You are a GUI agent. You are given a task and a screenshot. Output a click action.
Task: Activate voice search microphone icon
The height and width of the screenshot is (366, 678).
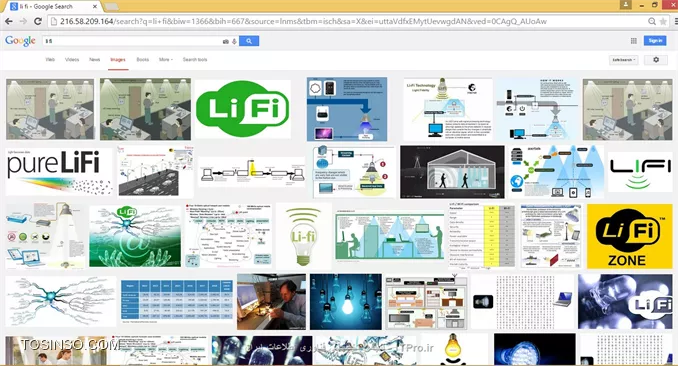pos(234,42)
